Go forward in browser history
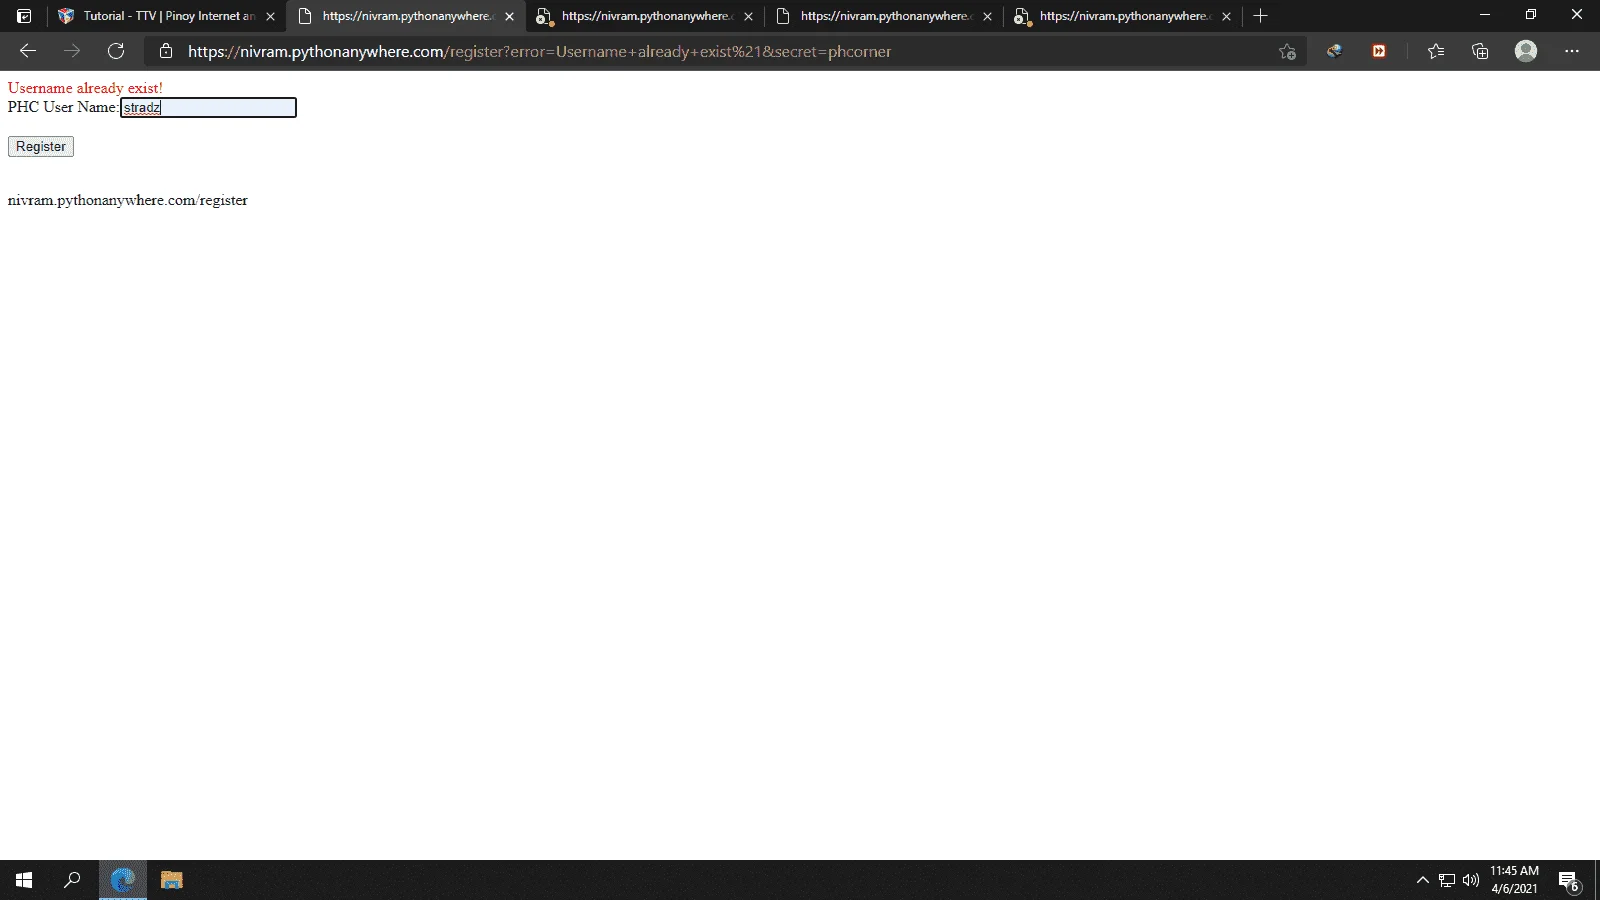 pyautogui.click(x=72, y=51)
